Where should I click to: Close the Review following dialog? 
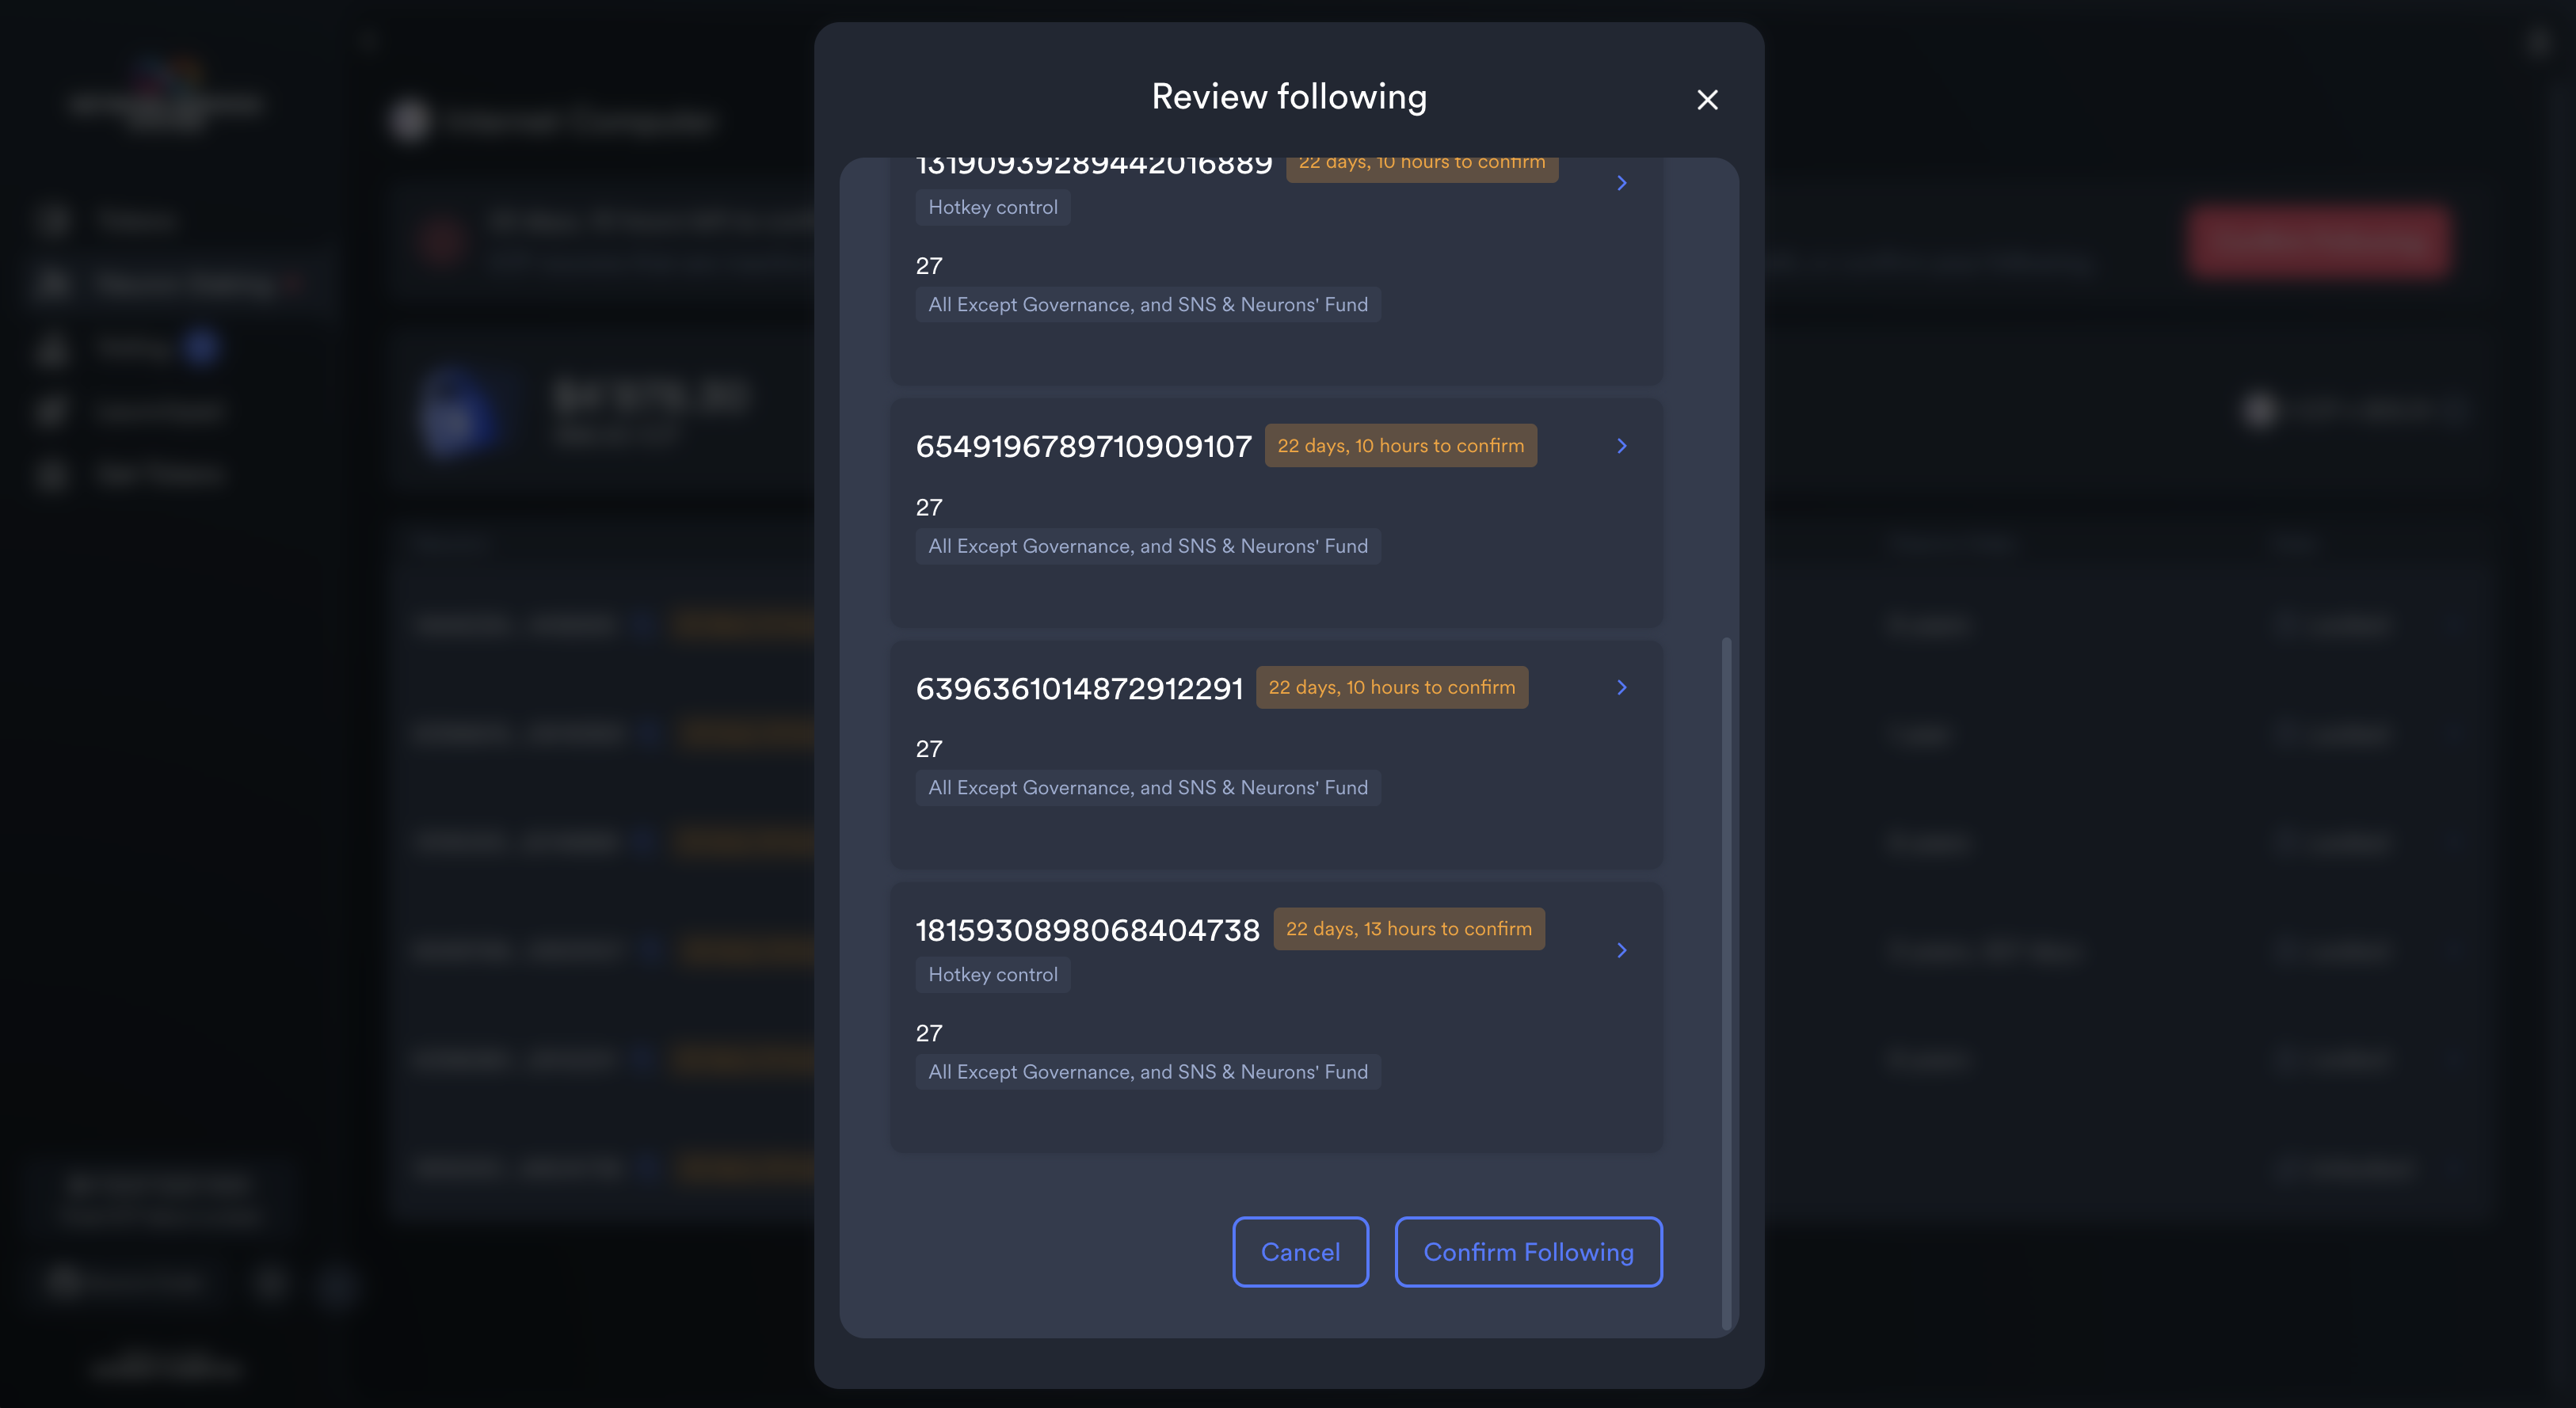click(1707, 100)
